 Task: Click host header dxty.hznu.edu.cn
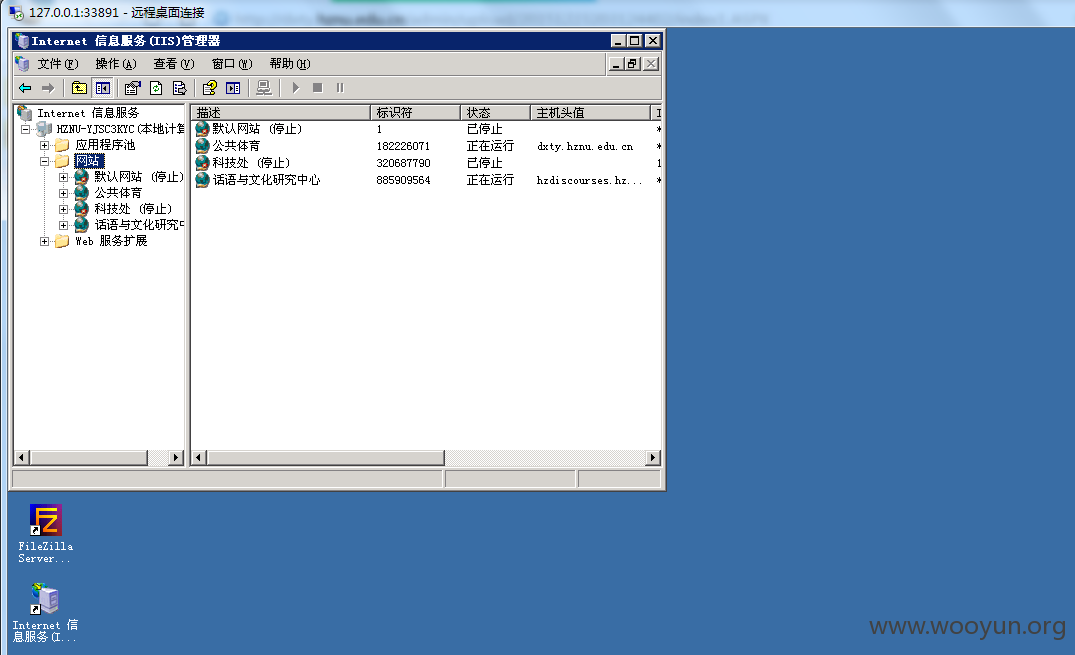585,146
